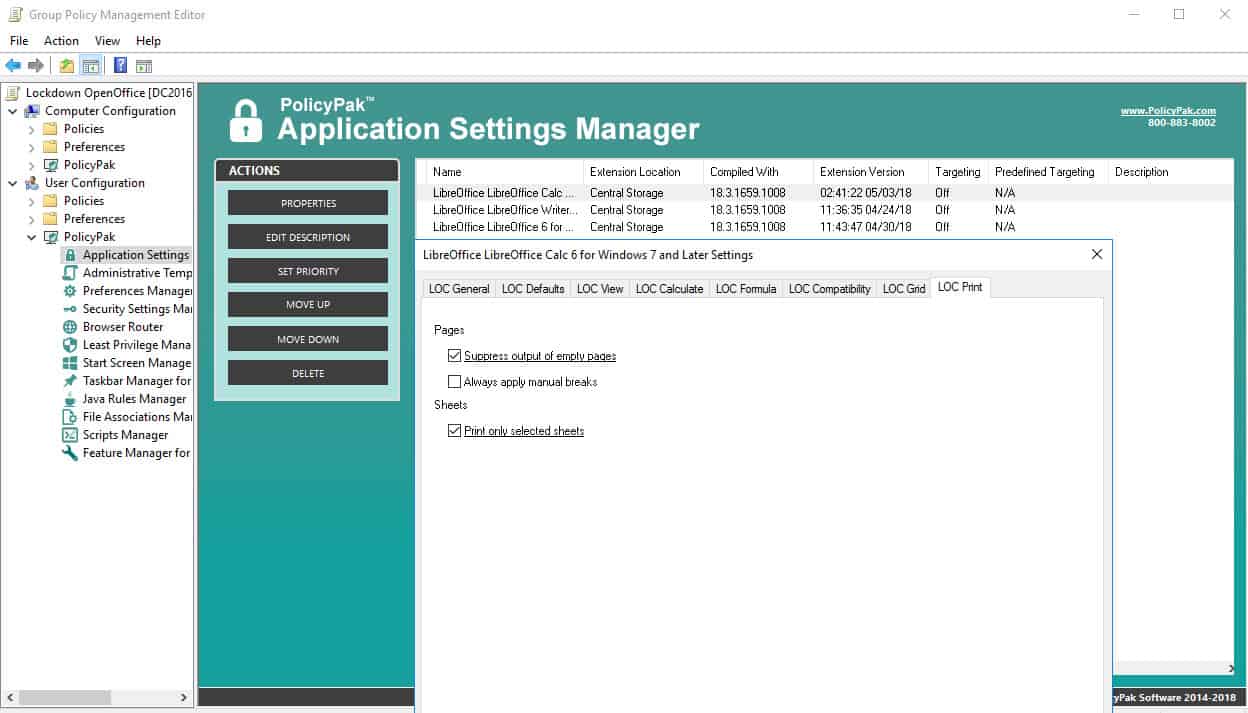Click the Show/Hide action pane icon
Screen dimensions: 1248x713
coord(144,66)
